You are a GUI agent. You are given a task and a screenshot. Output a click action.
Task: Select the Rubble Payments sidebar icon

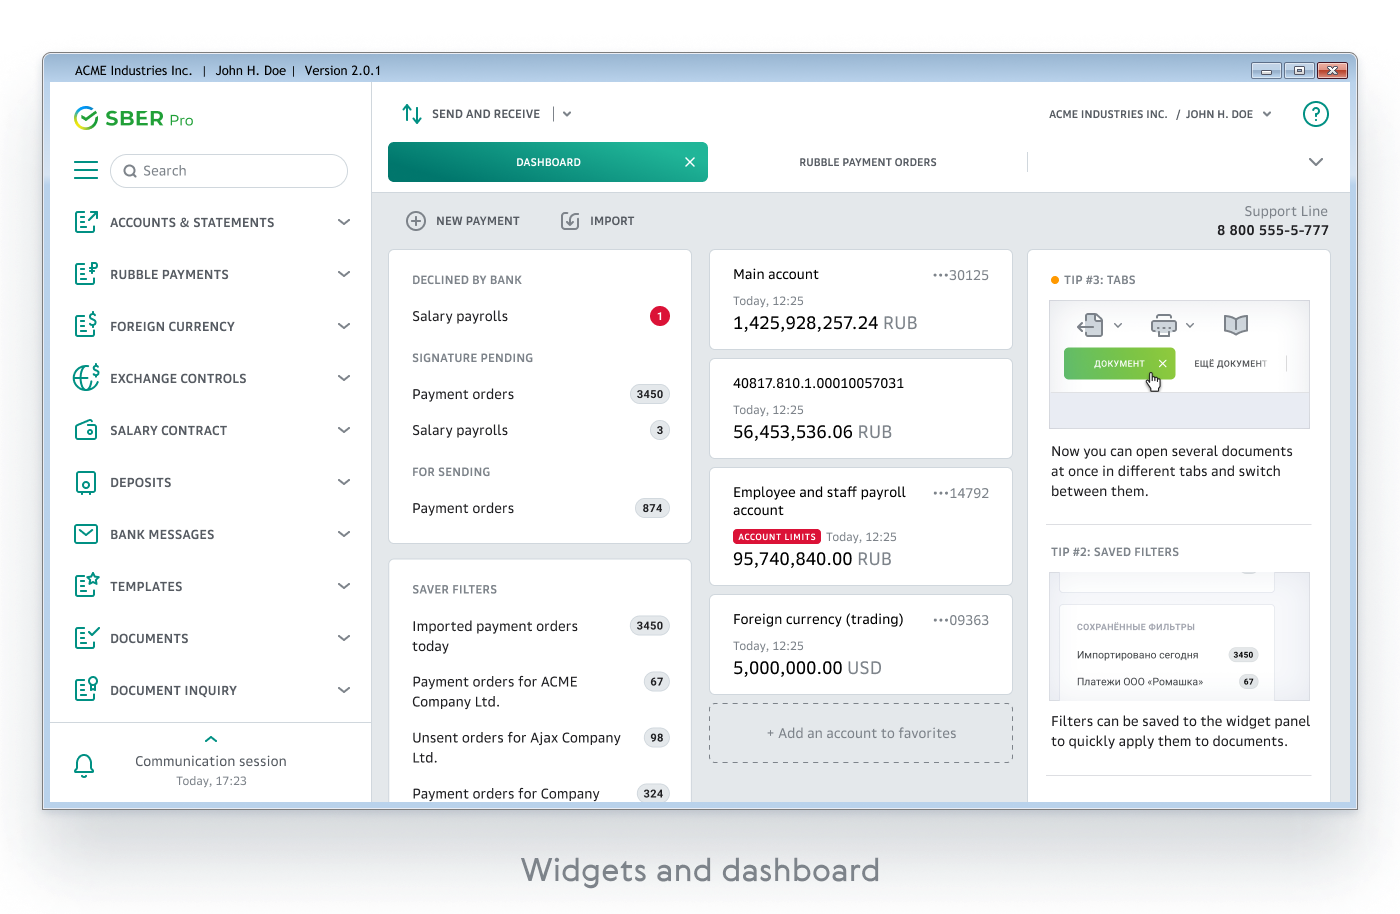click(86, 274)
